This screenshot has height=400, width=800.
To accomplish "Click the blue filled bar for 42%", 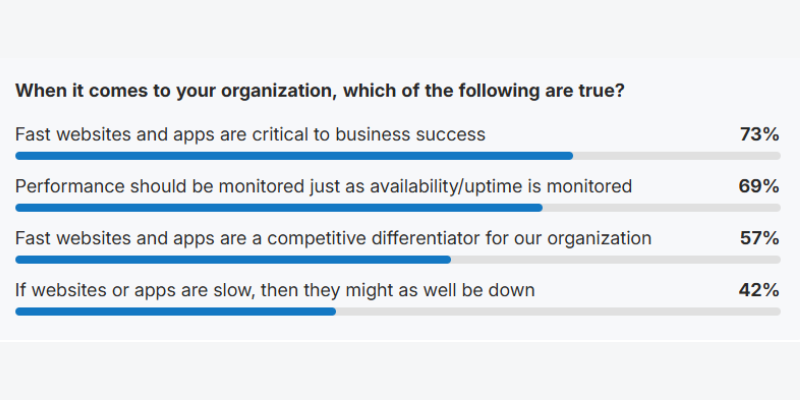I will tap(176, 311).
